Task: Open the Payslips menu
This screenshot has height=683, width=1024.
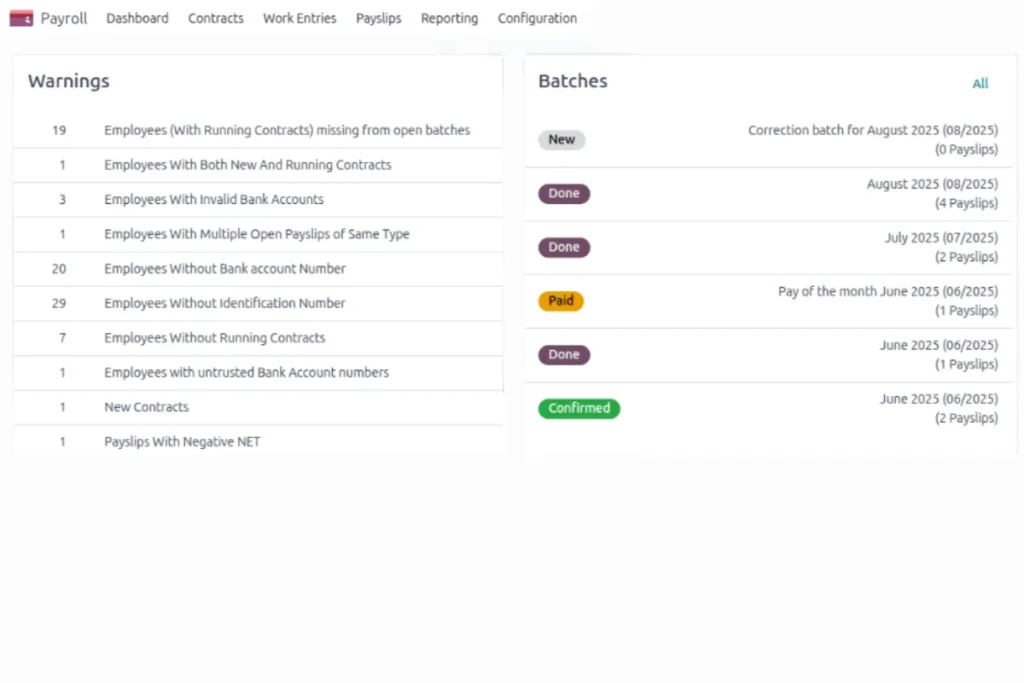Action: [x=378, y=18]
